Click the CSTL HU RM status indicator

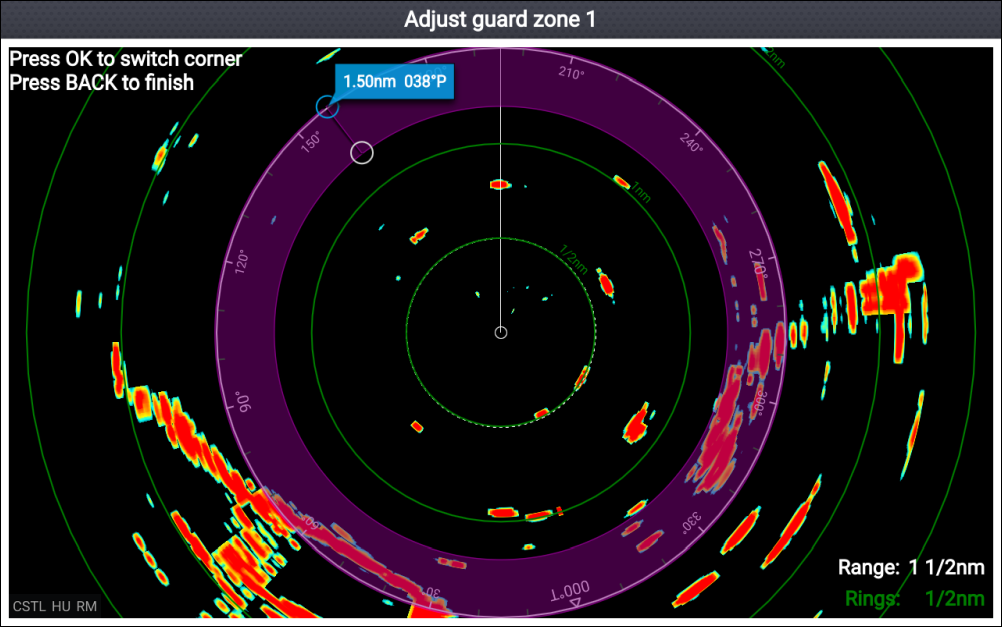[x=55, y=606]
